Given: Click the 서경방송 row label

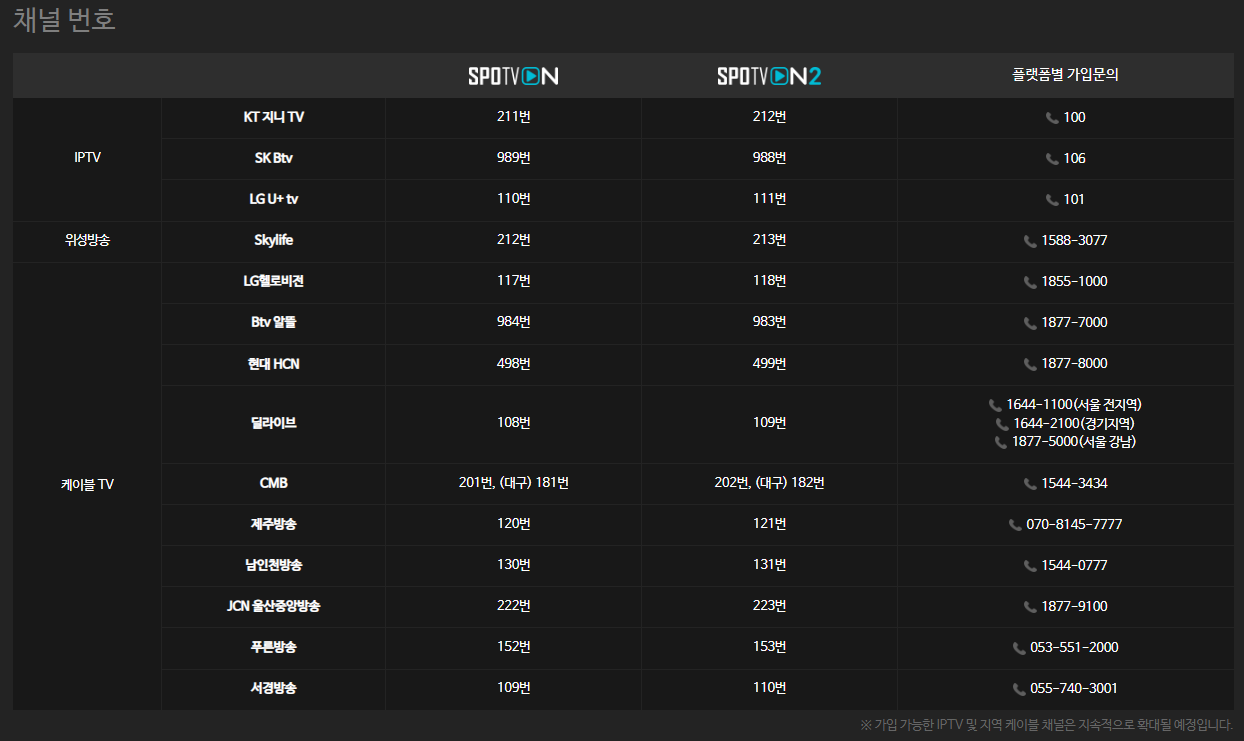Looking at the screenshot, I should click(274, 688).
